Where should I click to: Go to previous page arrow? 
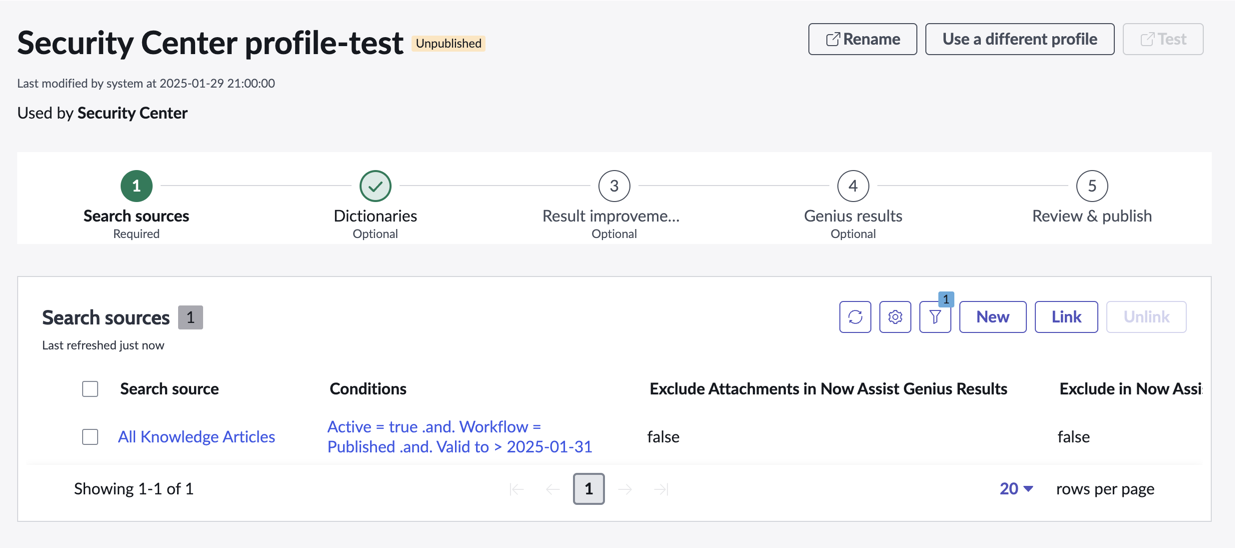point(553,489)
